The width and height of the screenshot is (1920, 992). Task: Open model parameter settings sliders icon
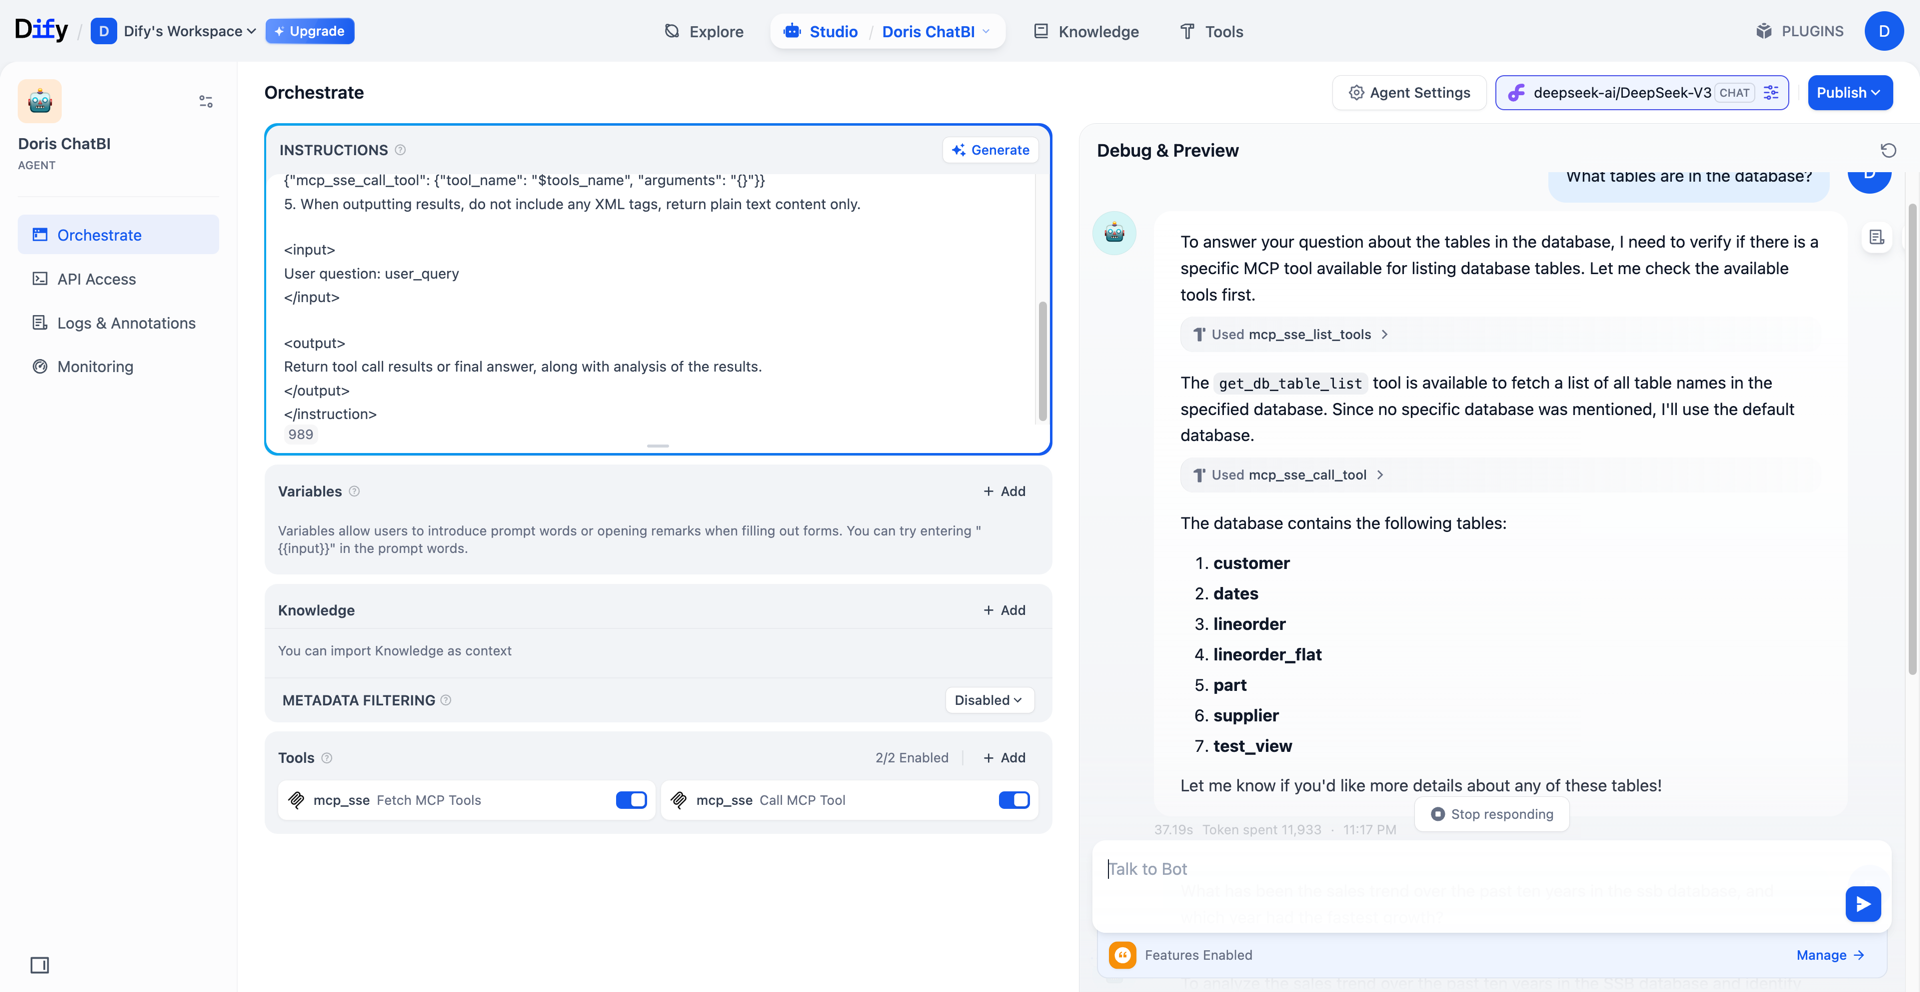[x=1771, y=93]
